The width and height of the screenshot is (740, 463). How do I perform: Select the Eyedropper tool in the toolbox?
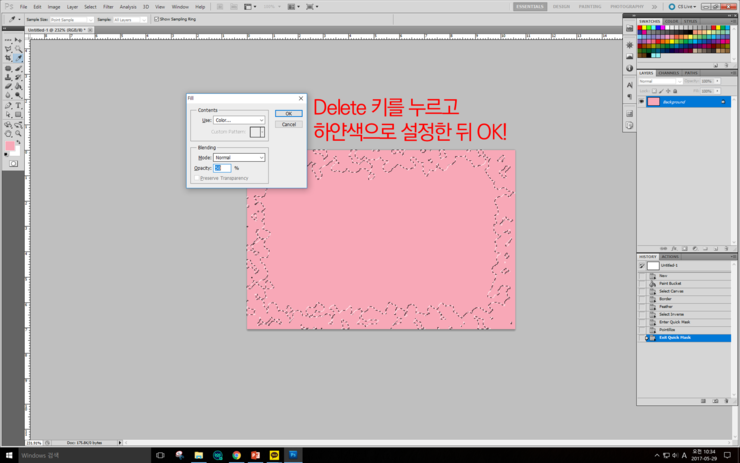click(18, 58)
